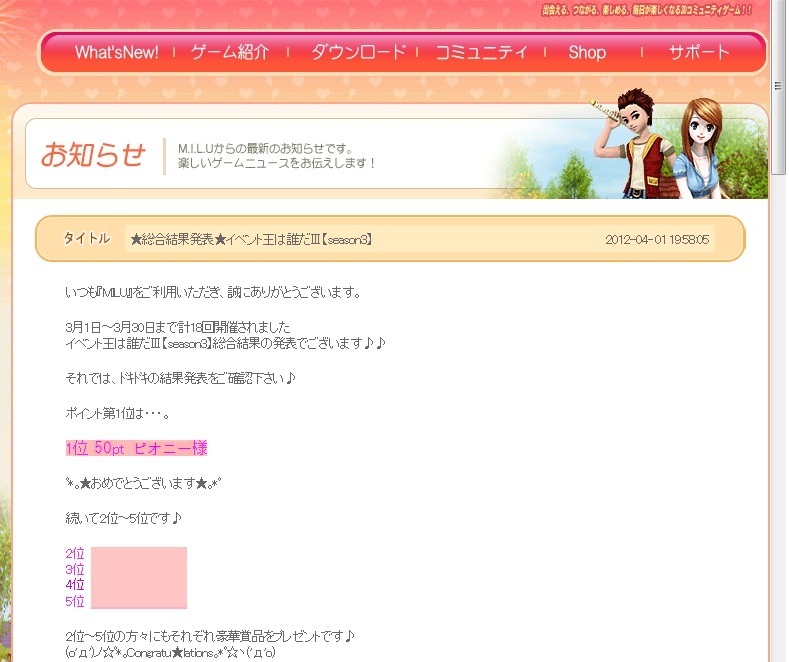Open the サポート menu item
This screenshot has height=662, width=789.
coord(699,52)
